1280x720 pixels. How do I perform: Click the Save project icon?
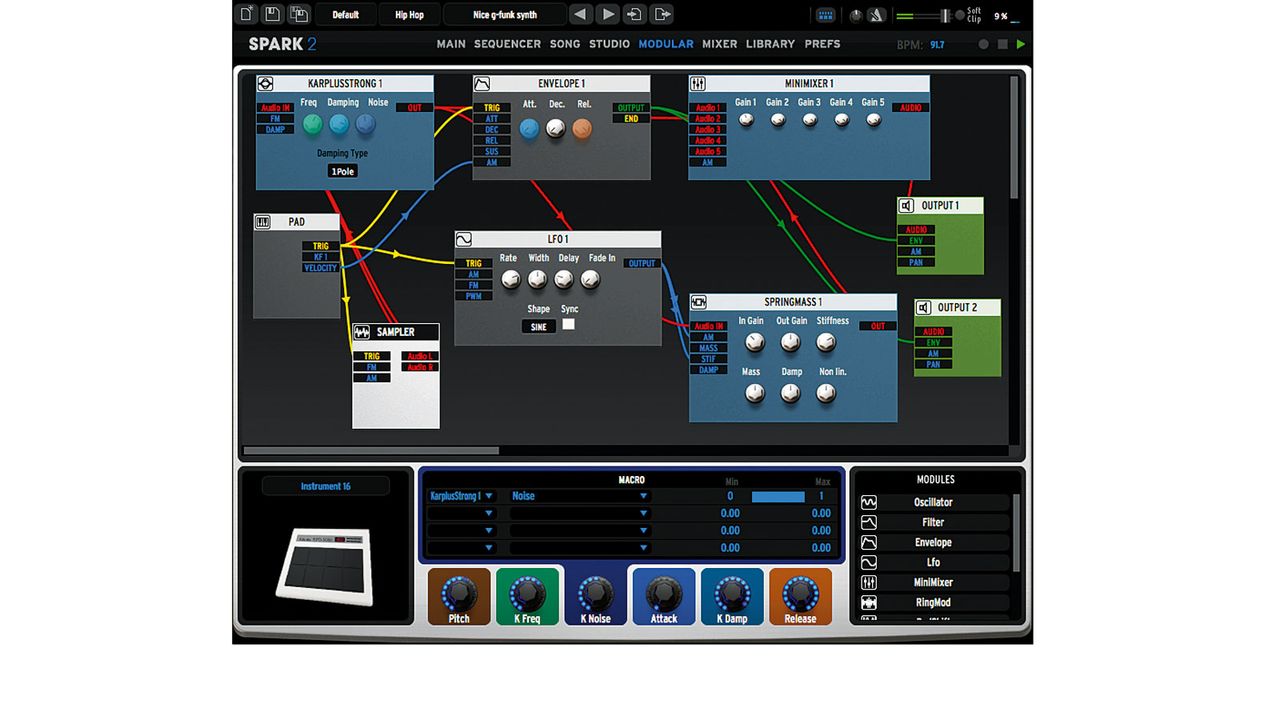click(x=273, y=14)
